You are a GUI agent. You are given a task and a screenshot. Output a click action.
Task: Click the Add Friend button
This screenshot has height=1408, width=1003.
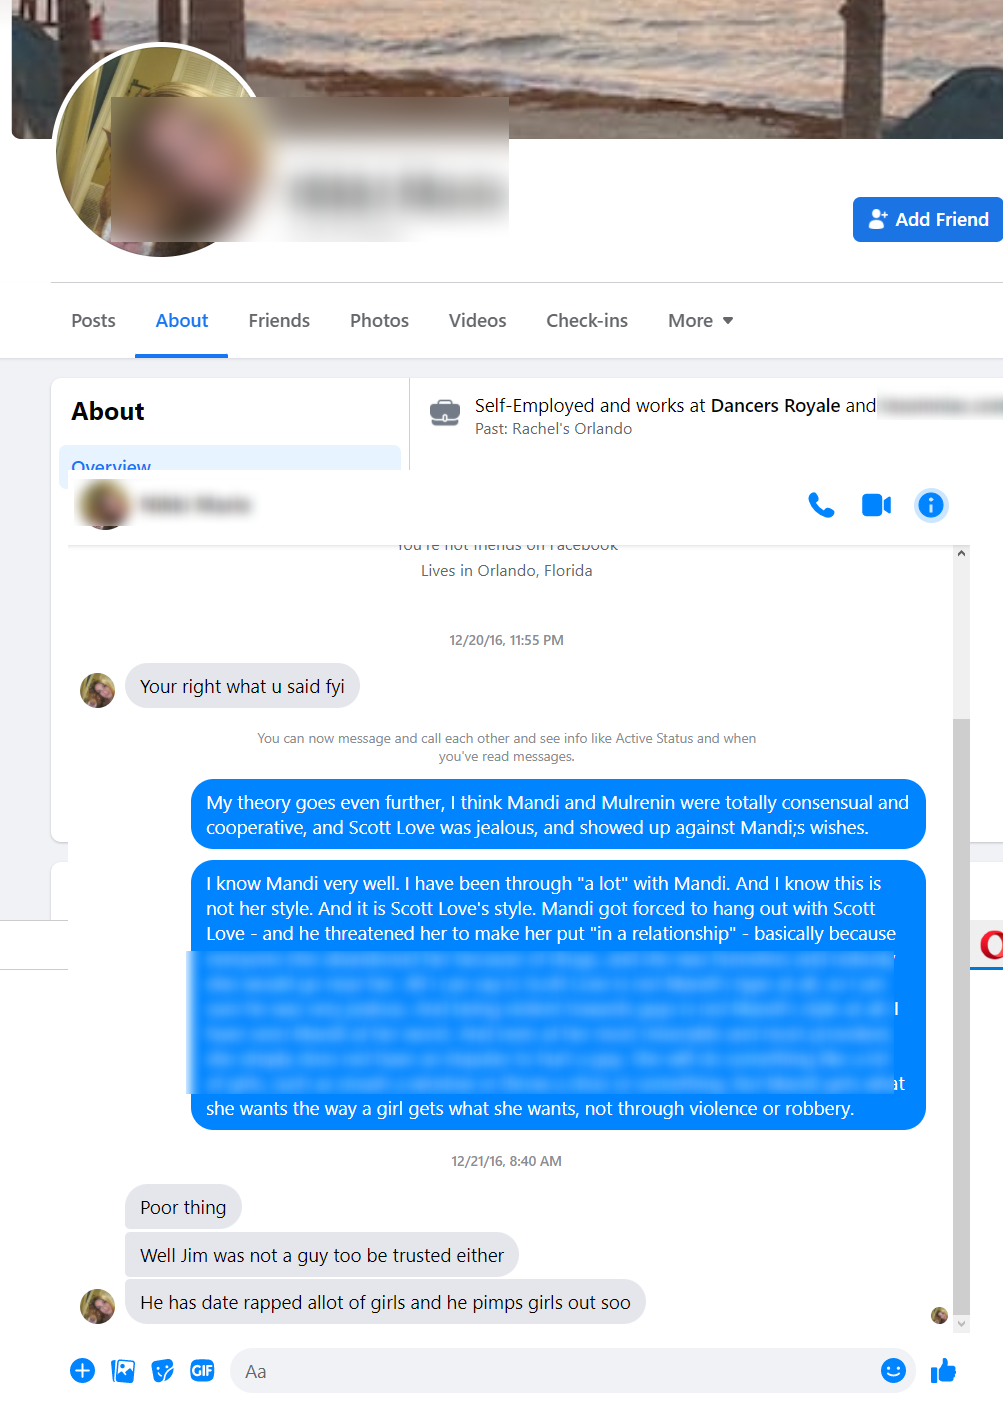pyautogui.click(x=928, y=219)
